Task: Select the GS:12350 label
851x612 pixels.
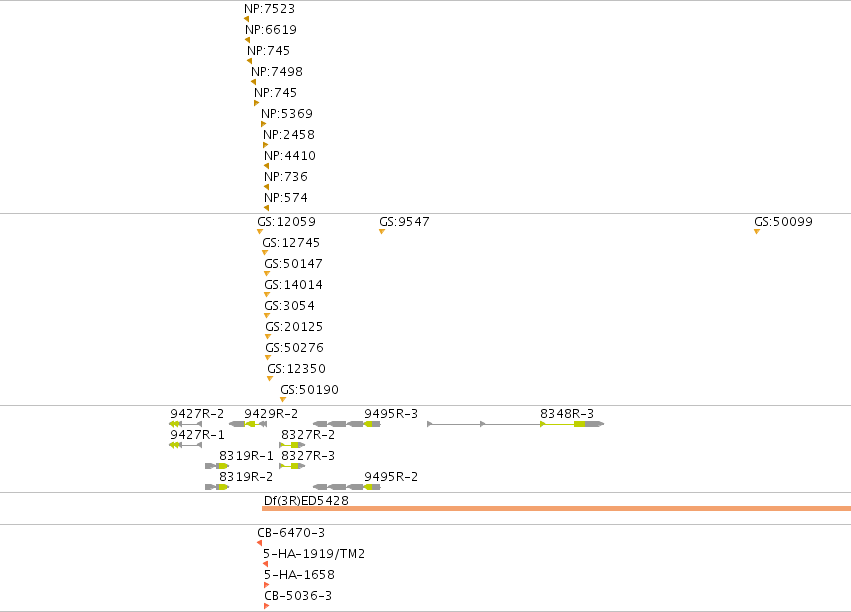Action: tap(296, 368)
